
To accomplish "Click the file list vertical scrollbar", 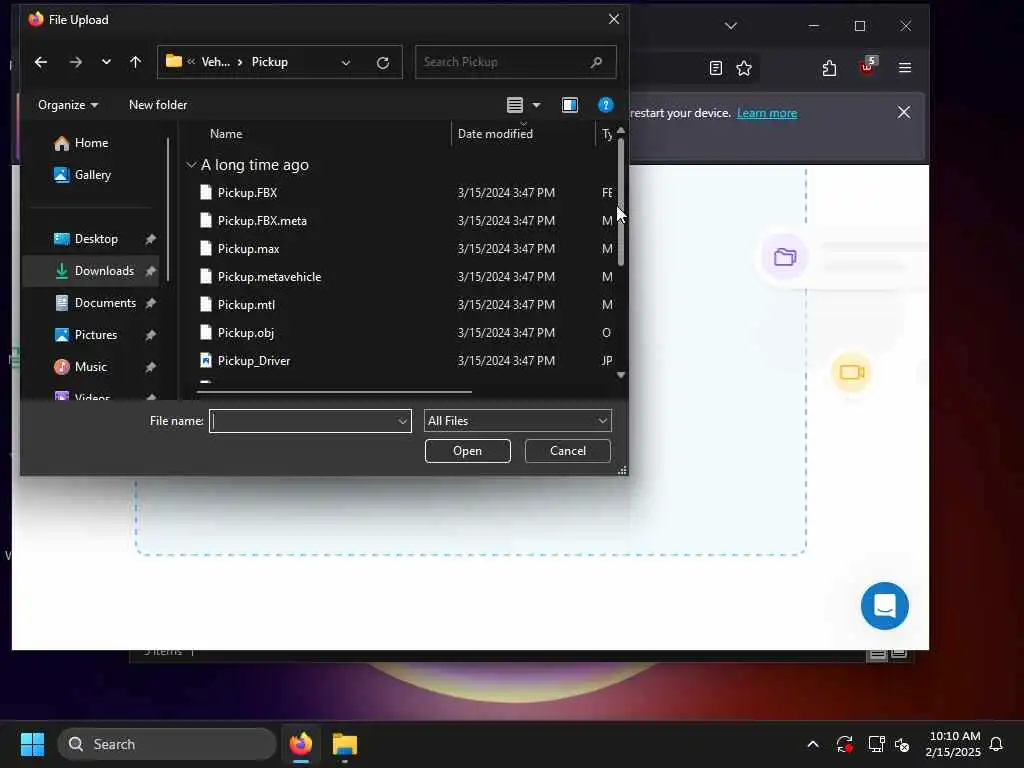I will click(x=620, y=202).
